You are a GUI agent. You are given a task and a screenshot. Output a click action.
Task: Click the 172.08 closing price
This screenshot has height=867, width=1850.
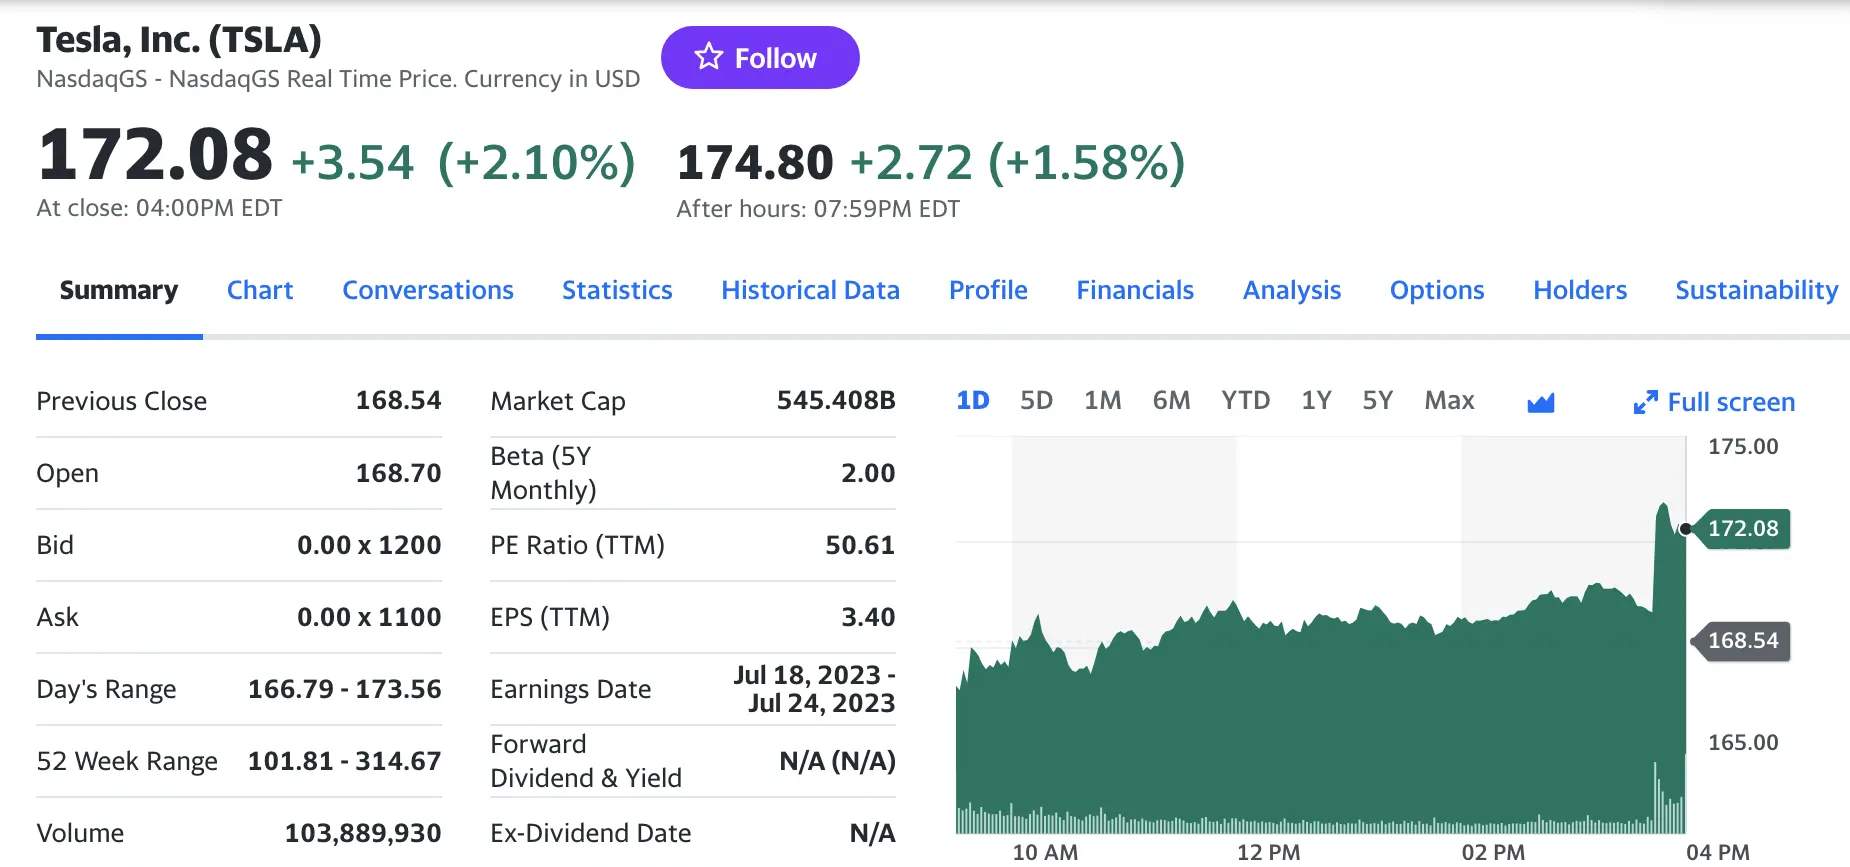coord(155,155)
